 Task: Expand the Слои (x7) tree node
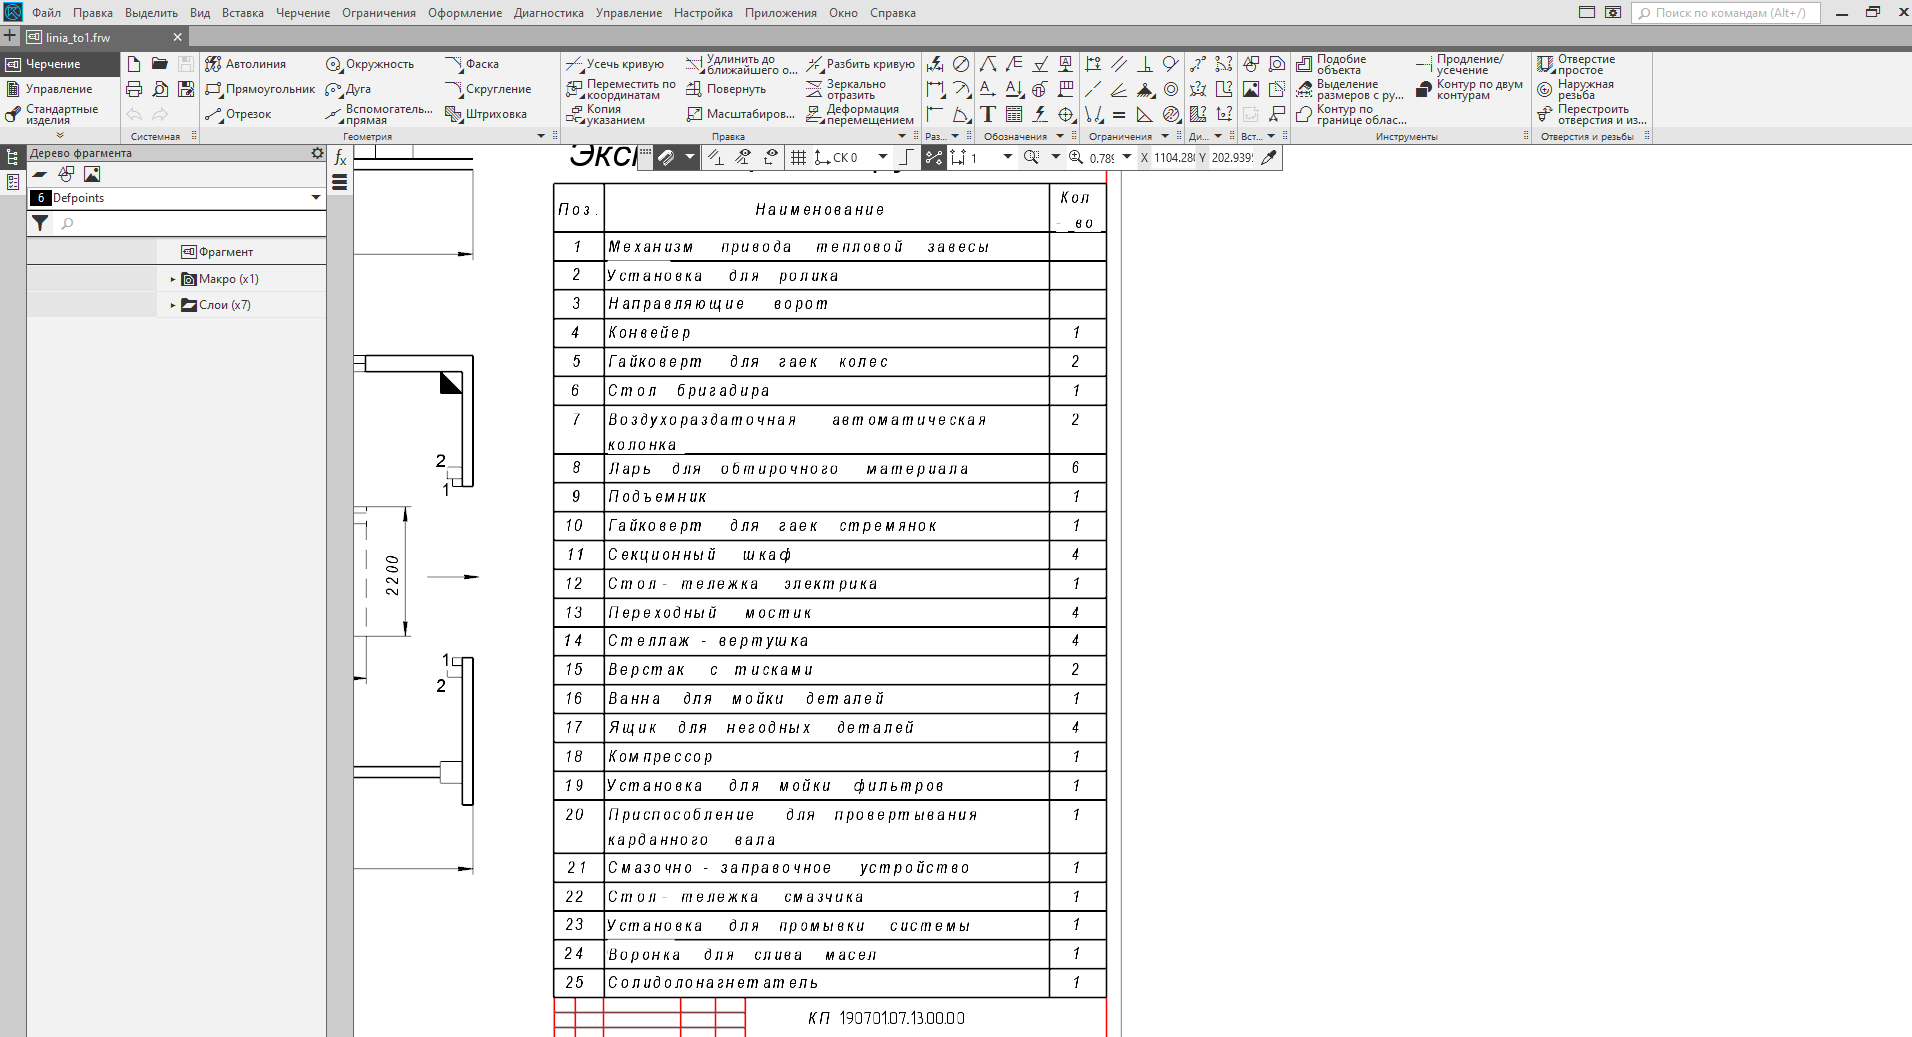pyautogui.click(x=173, y=305)
